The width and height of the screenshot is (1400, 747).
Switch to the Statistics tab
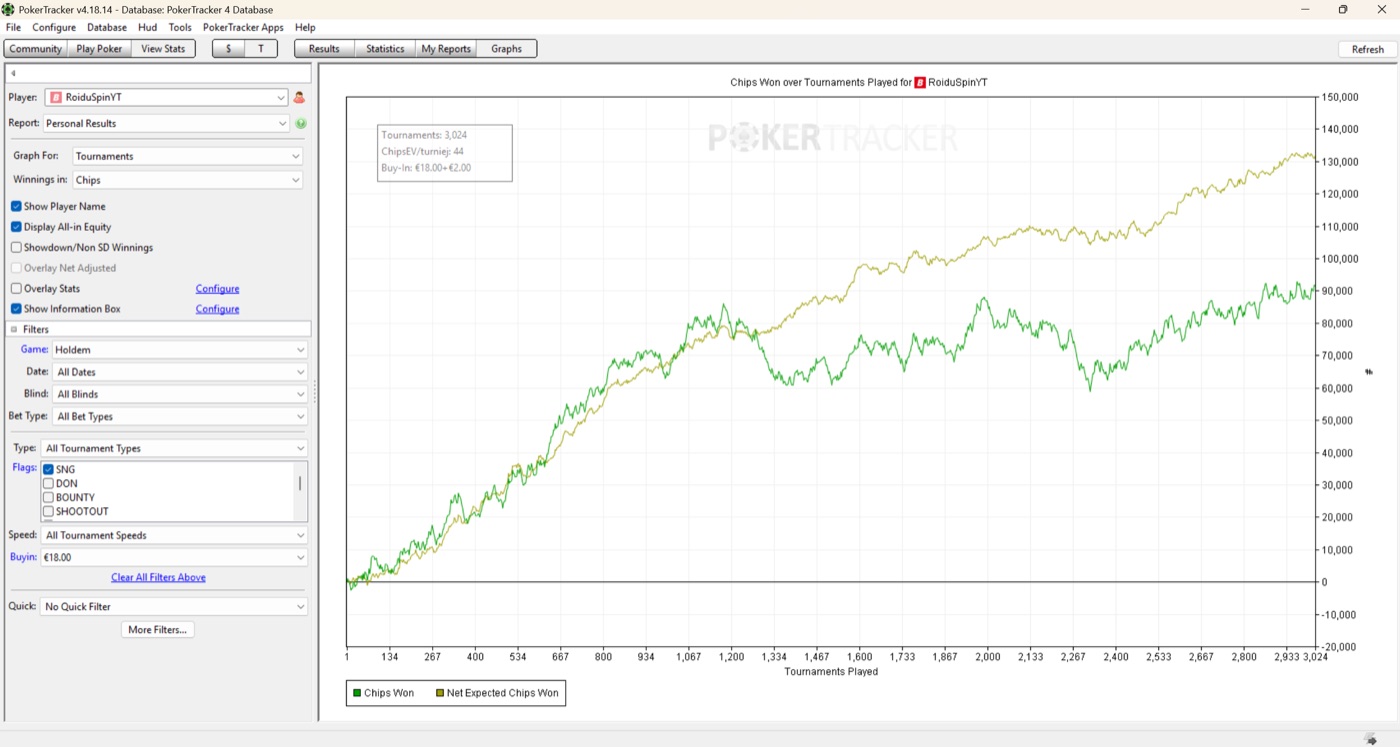tap(385, 49)
